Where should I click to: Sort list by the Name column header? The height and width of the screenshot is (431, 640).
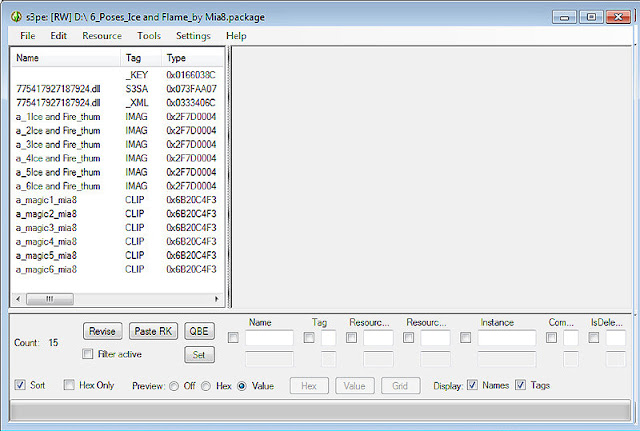[x=66, y=58]
